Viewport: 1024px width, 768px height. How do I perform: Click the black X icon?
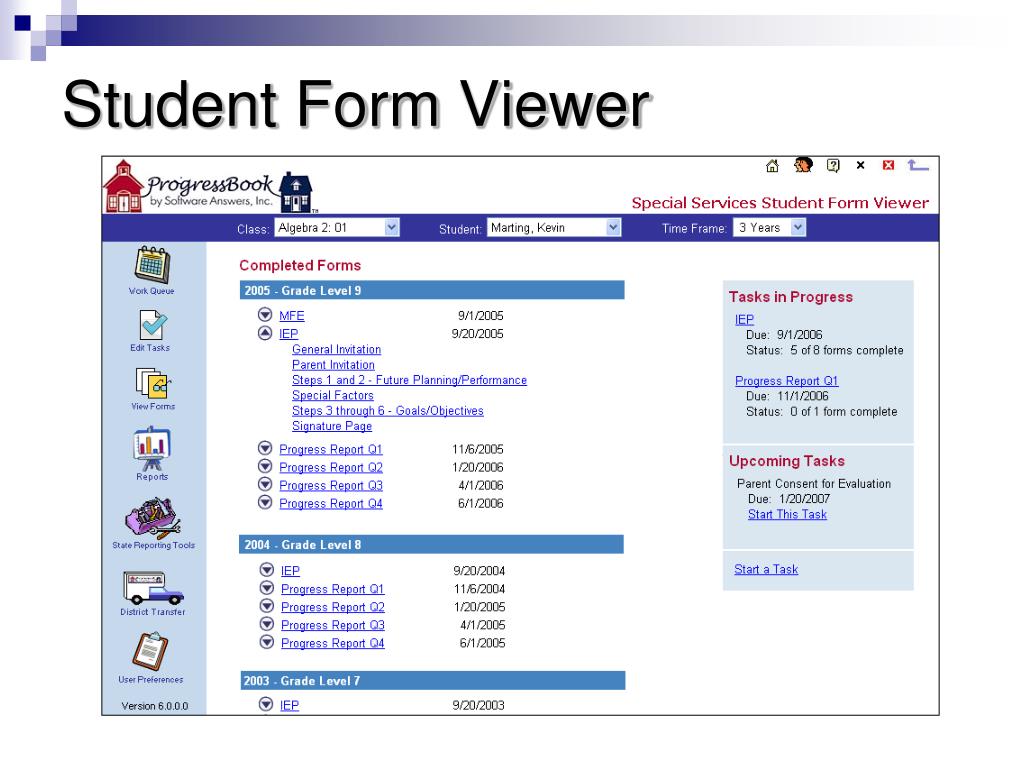point(861,165)
